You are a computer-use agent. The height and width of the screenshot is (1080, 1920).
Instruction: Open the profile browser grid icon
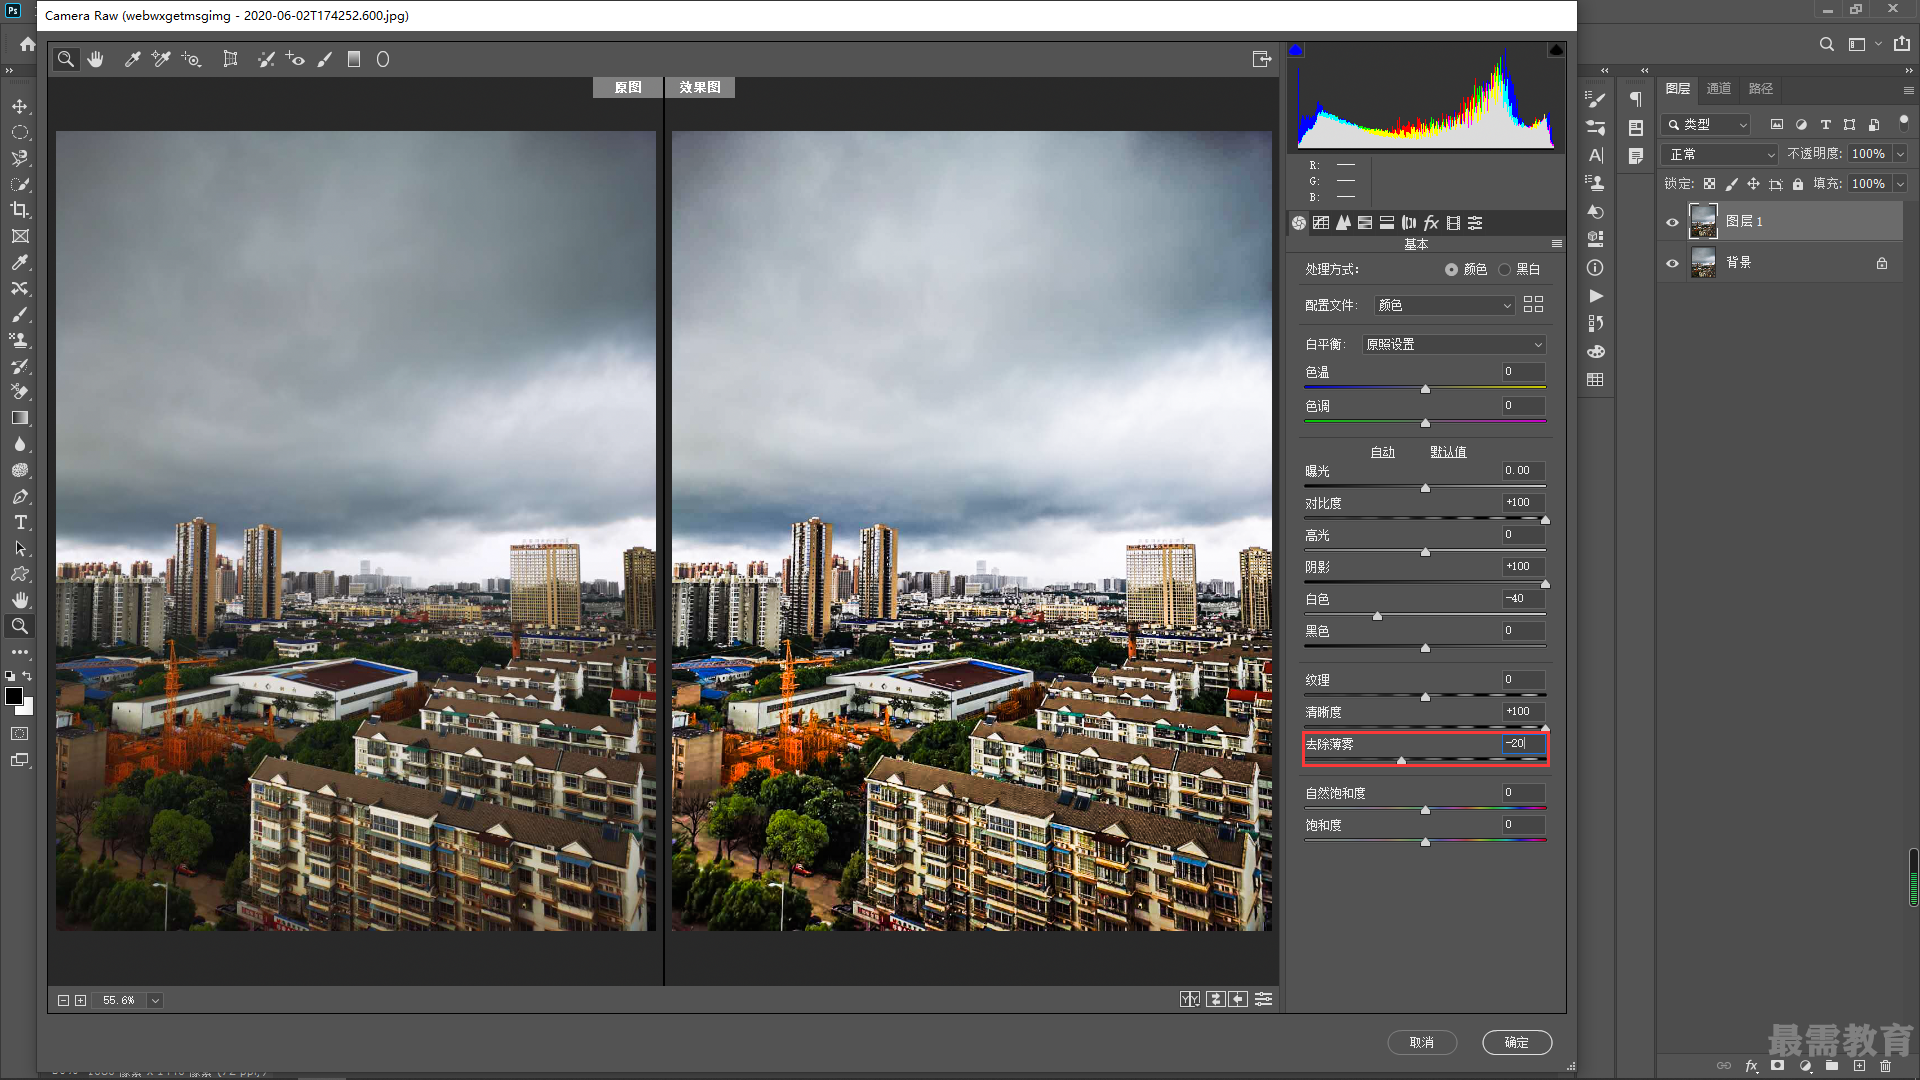click(x=1533, y=304)
